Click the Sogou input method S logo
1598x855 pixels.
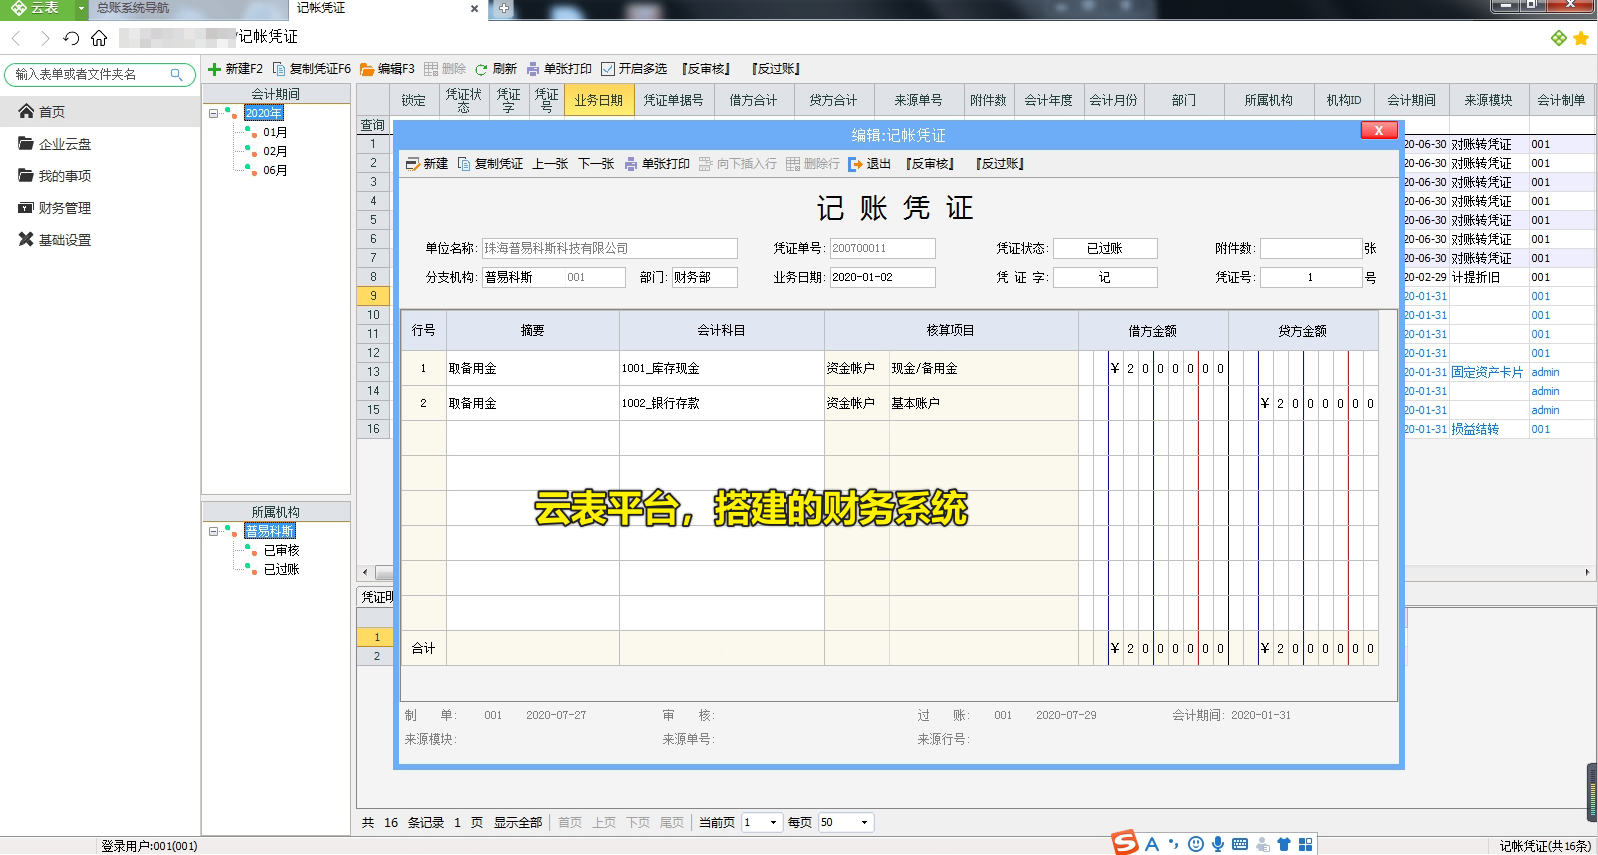click(x=1125, y=843)
